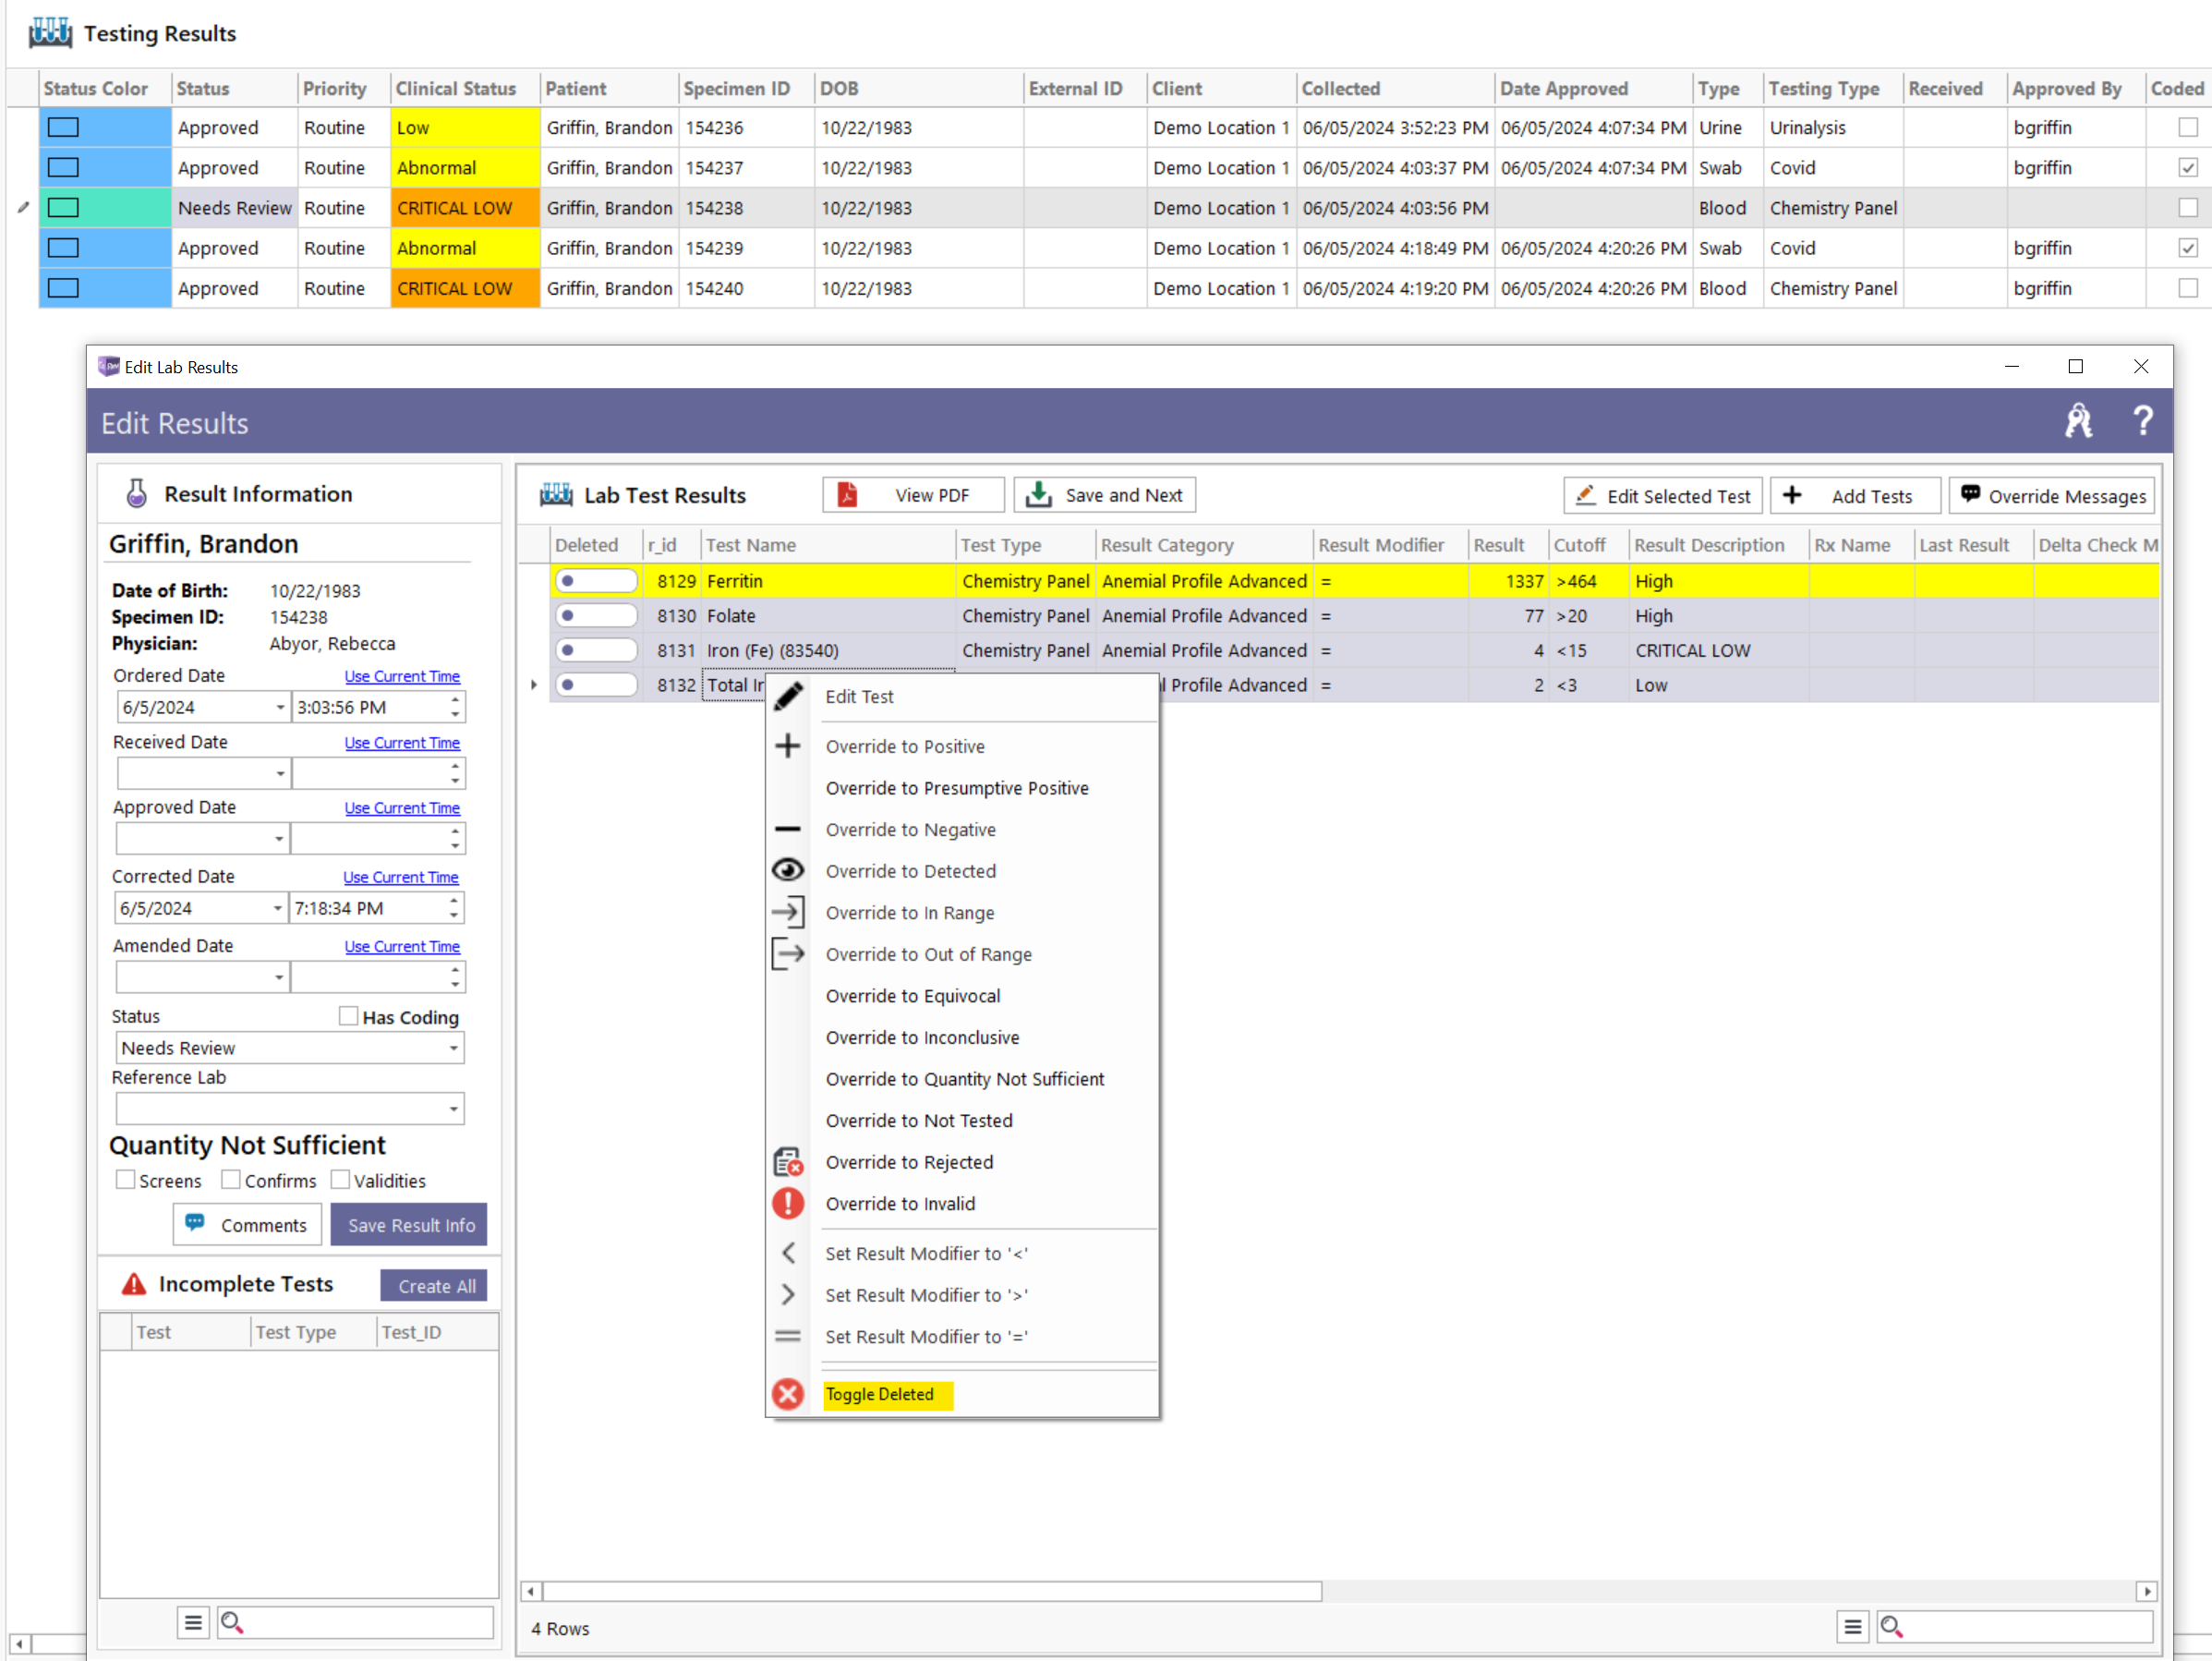The width and height of the screenshot is (2212, 1661).
Task: Click the In Range arrow icon
Action: pyautogui.click(x=788, y=912)
